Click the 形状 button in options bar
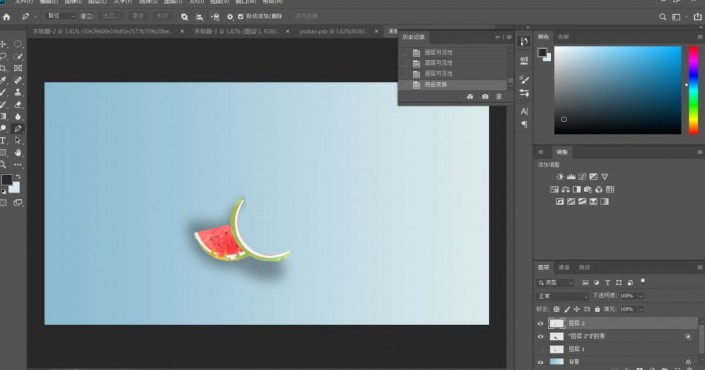Viewport: 705px width, 370px height. pyautogui.click(x=162, y=16)
